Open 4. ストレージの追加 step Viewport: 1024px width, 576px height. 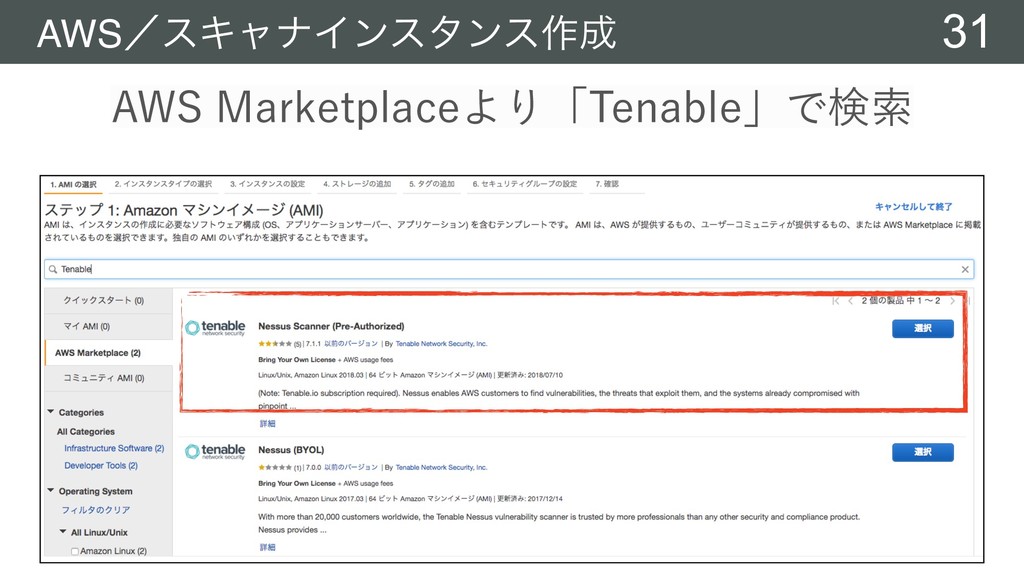(x=357, y=184)
